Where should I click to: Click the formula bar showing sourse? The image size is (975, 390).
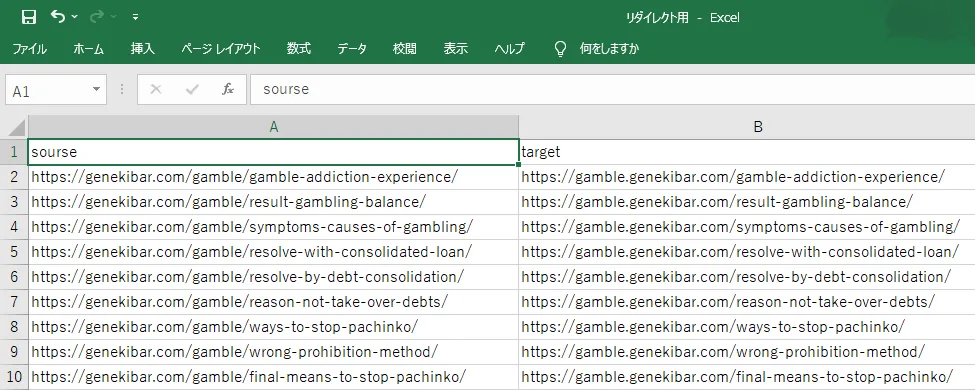pyautogui.click(x=612, y=90)
